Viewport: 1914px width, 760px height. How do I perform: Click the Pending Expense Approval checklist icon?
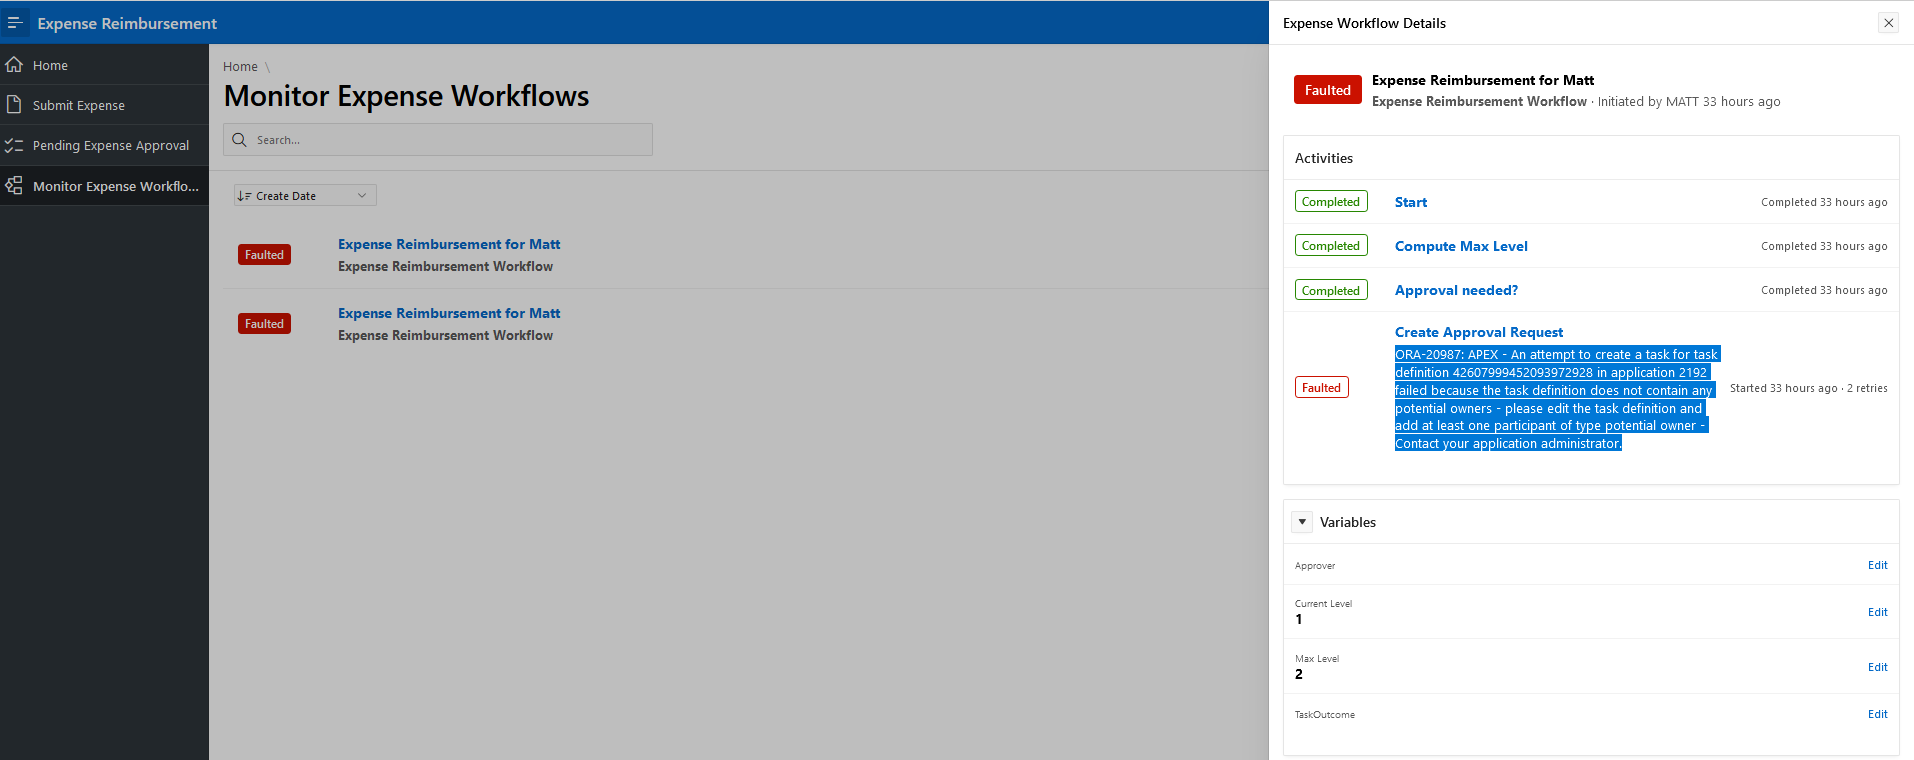click(x=14, y=145)
